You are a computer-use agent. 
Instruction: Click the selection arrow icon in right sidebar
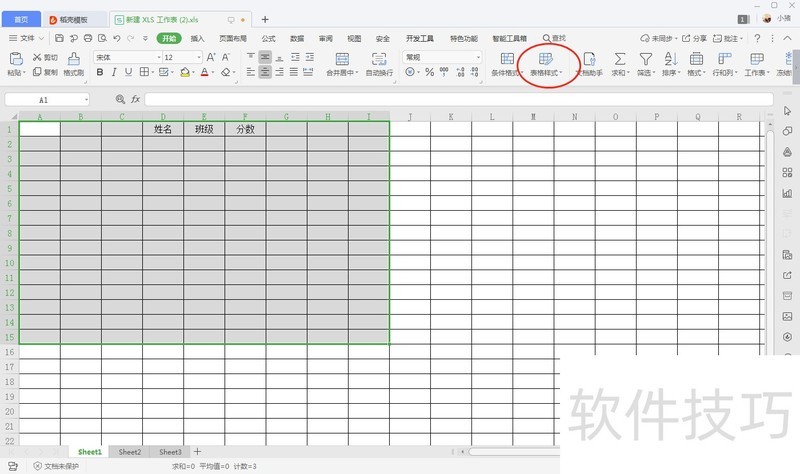click(x=787, y=111)
